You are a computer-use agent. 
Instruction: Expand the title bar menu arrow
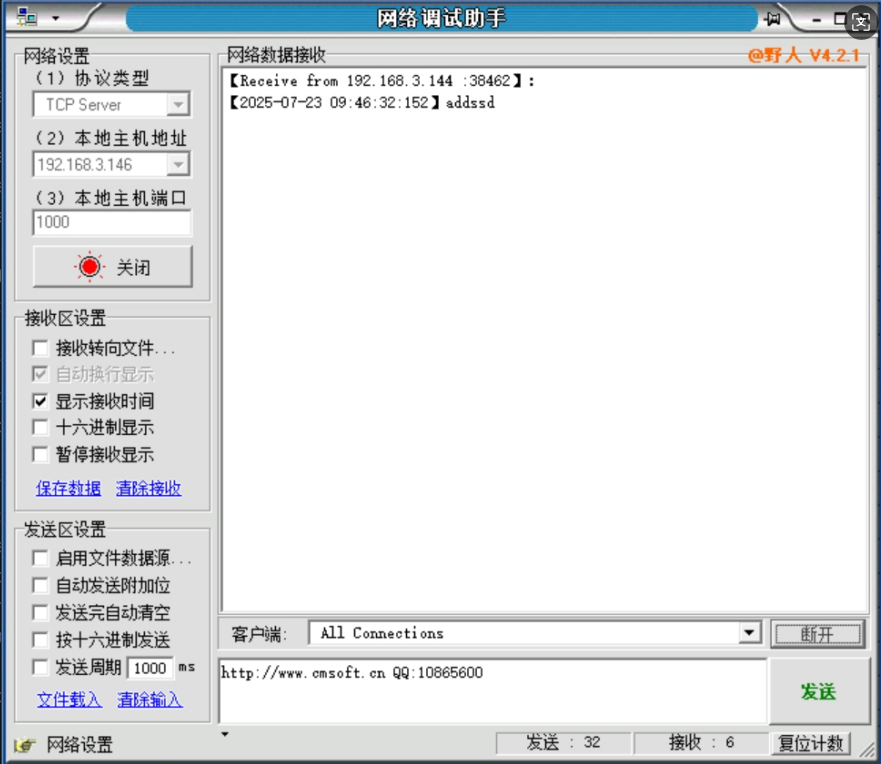point(56,18)
